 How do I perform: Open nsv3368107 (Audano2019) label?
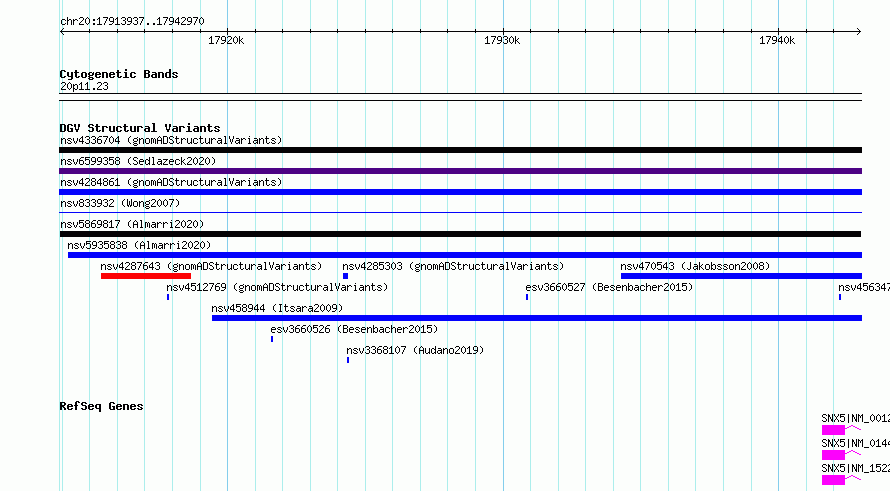pos(415,350)
